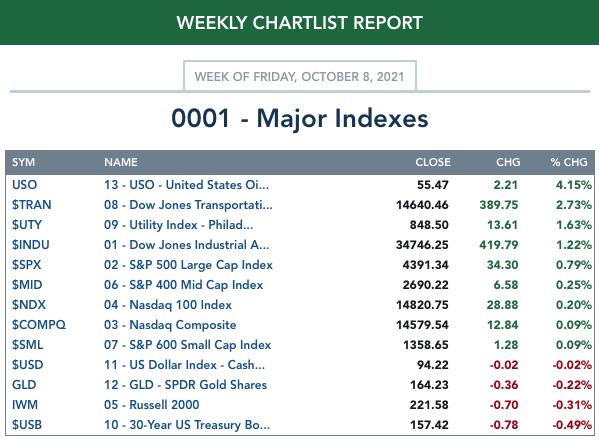Viewport: 599px width, 440px height.
Task: Open S&P 600 Small Cap Index link
Action: [x=188, y=345]
